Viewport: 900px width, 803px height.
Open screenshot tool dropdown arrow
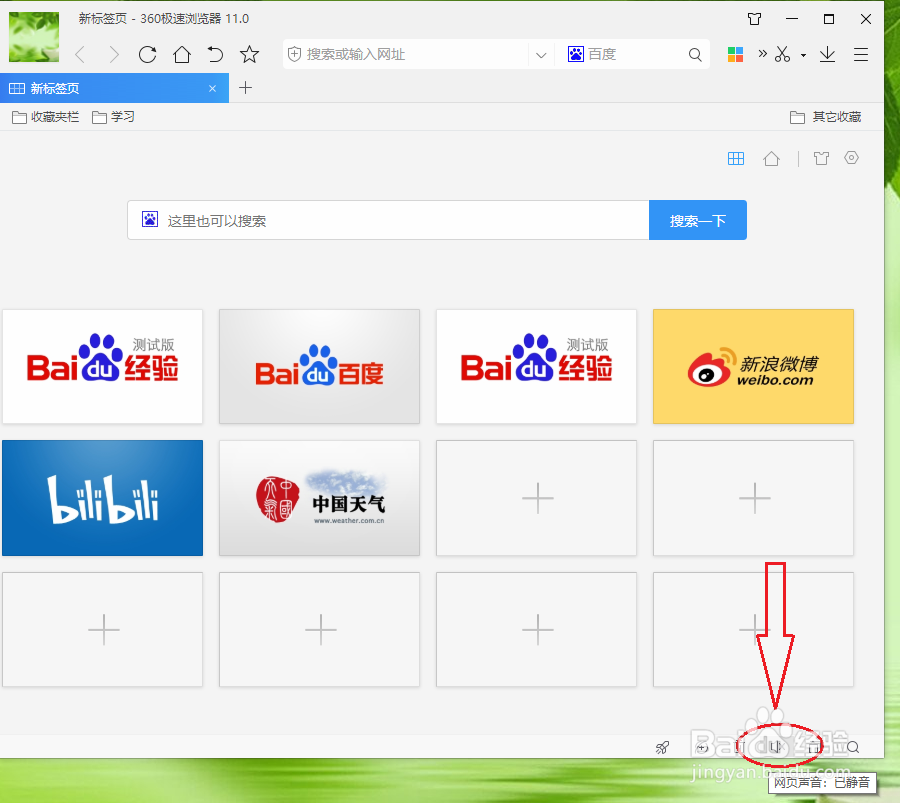pos(803,56)
